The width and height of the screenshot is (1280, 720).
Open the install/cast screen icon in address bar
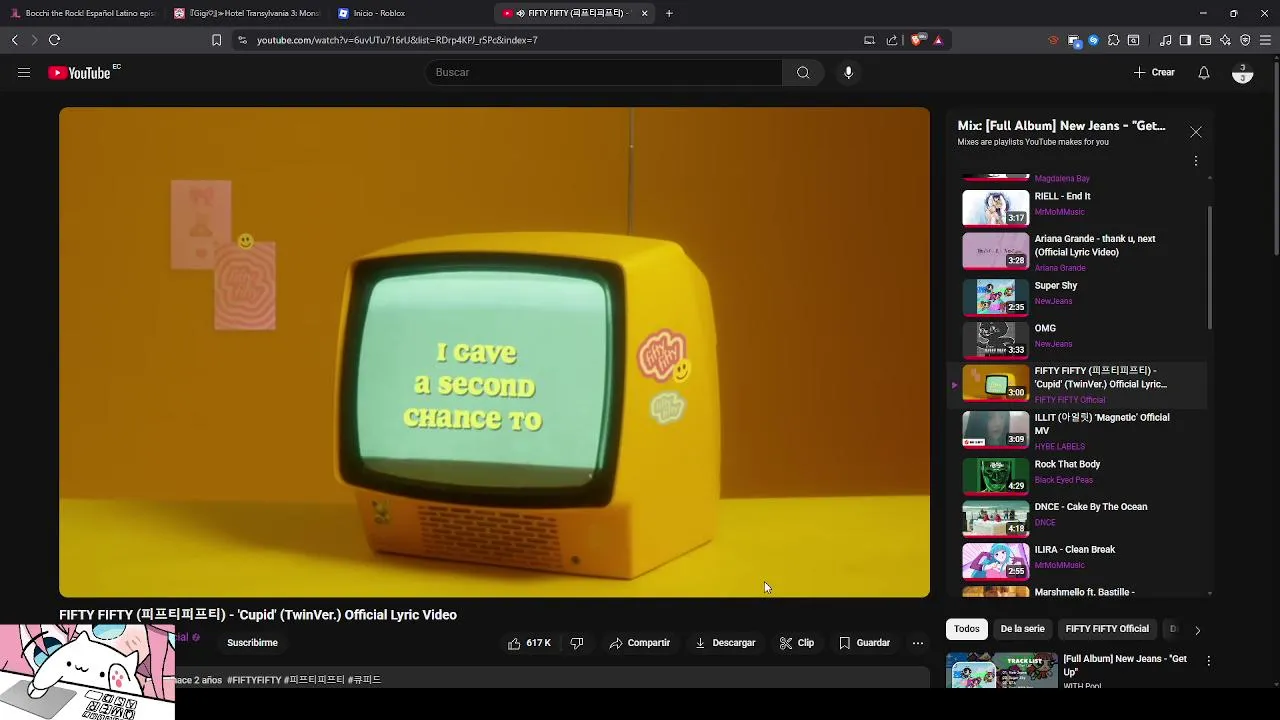click(x=869, y=40)
